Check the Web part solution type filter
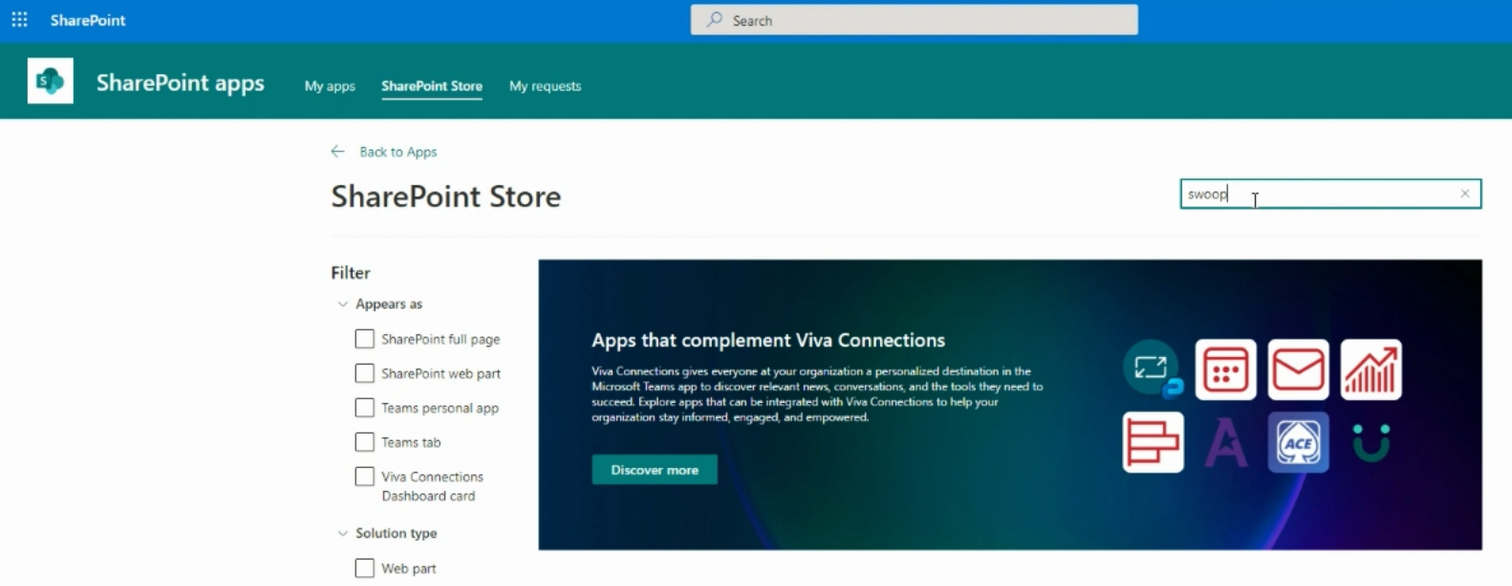 (x=365, y=568)
